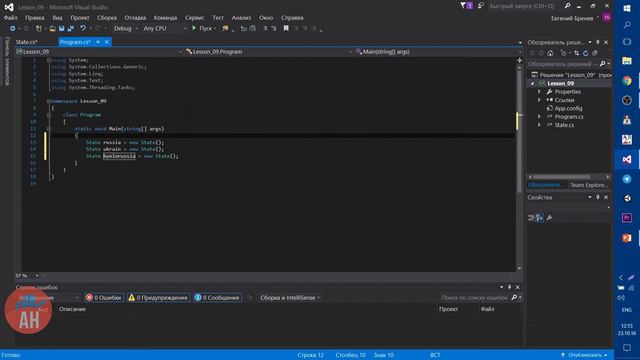
Task: Click the notifications flag icon in title bar
Action: point(466,6)
